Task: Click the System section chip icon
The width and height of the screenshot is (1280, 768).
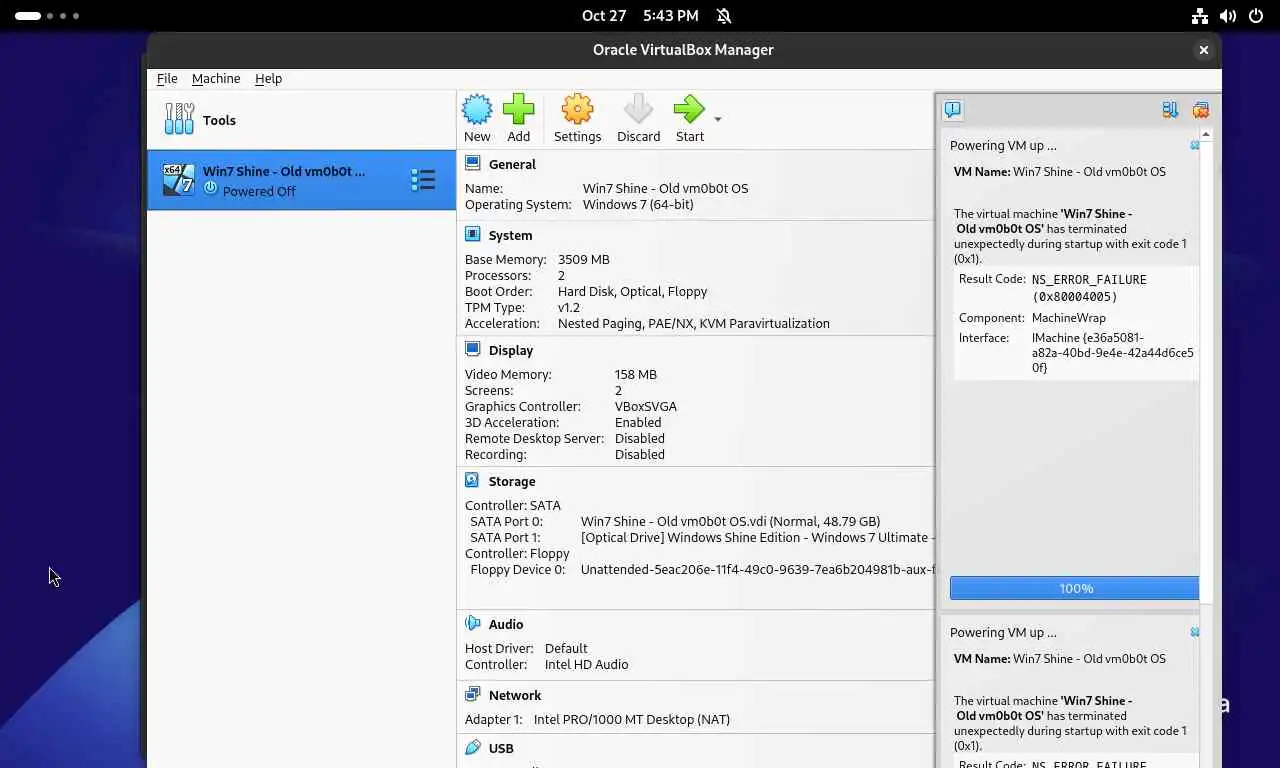Action: (x=472, y=234)
